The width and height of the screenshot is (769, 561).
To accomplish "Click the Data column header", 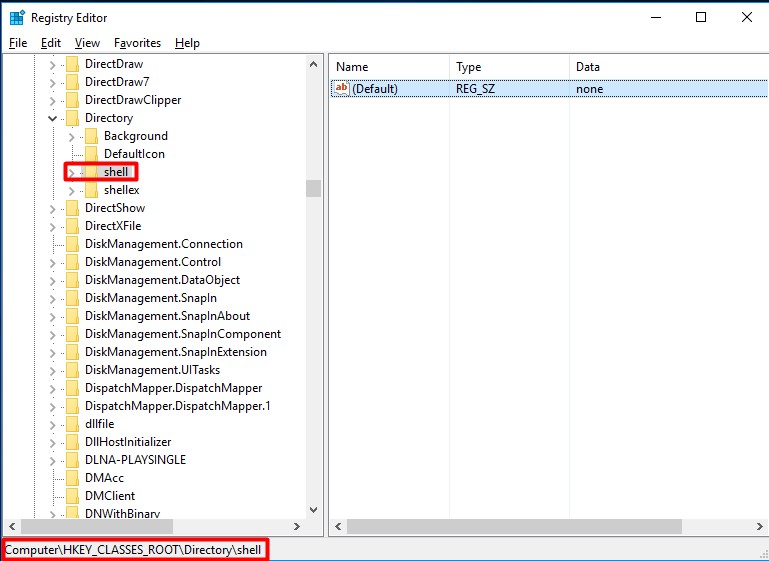I will [669, 67].
